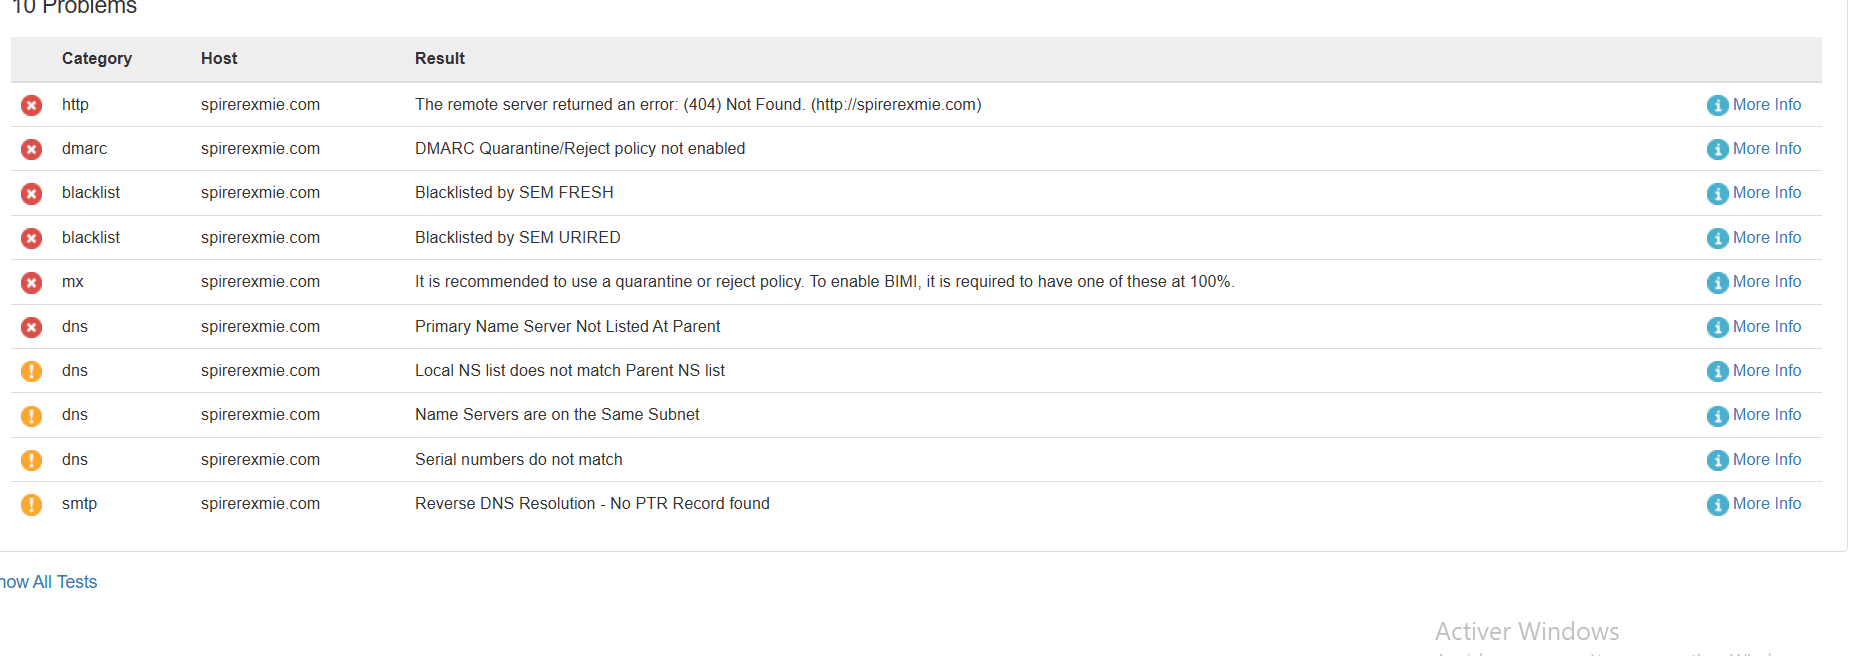
Task: Click the red error icon beside dmarc
Action: 32,149
